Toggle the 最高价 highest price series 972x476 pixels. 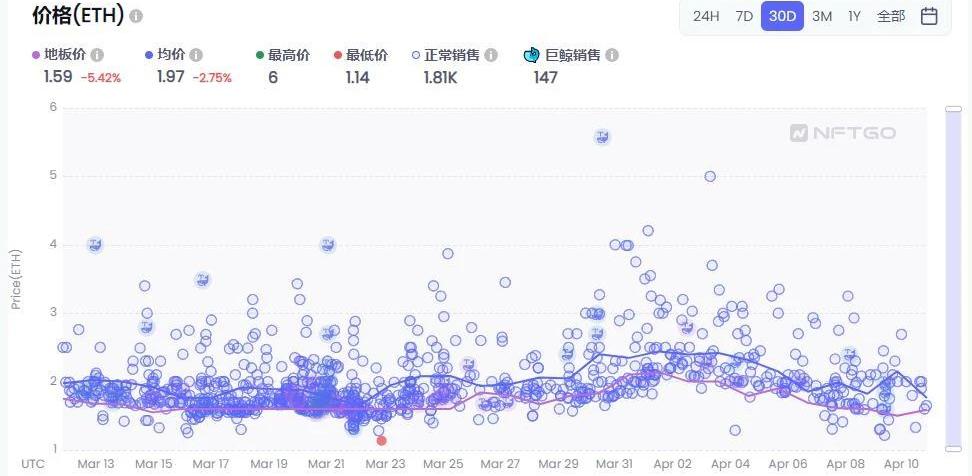click(x=288, y=56)
